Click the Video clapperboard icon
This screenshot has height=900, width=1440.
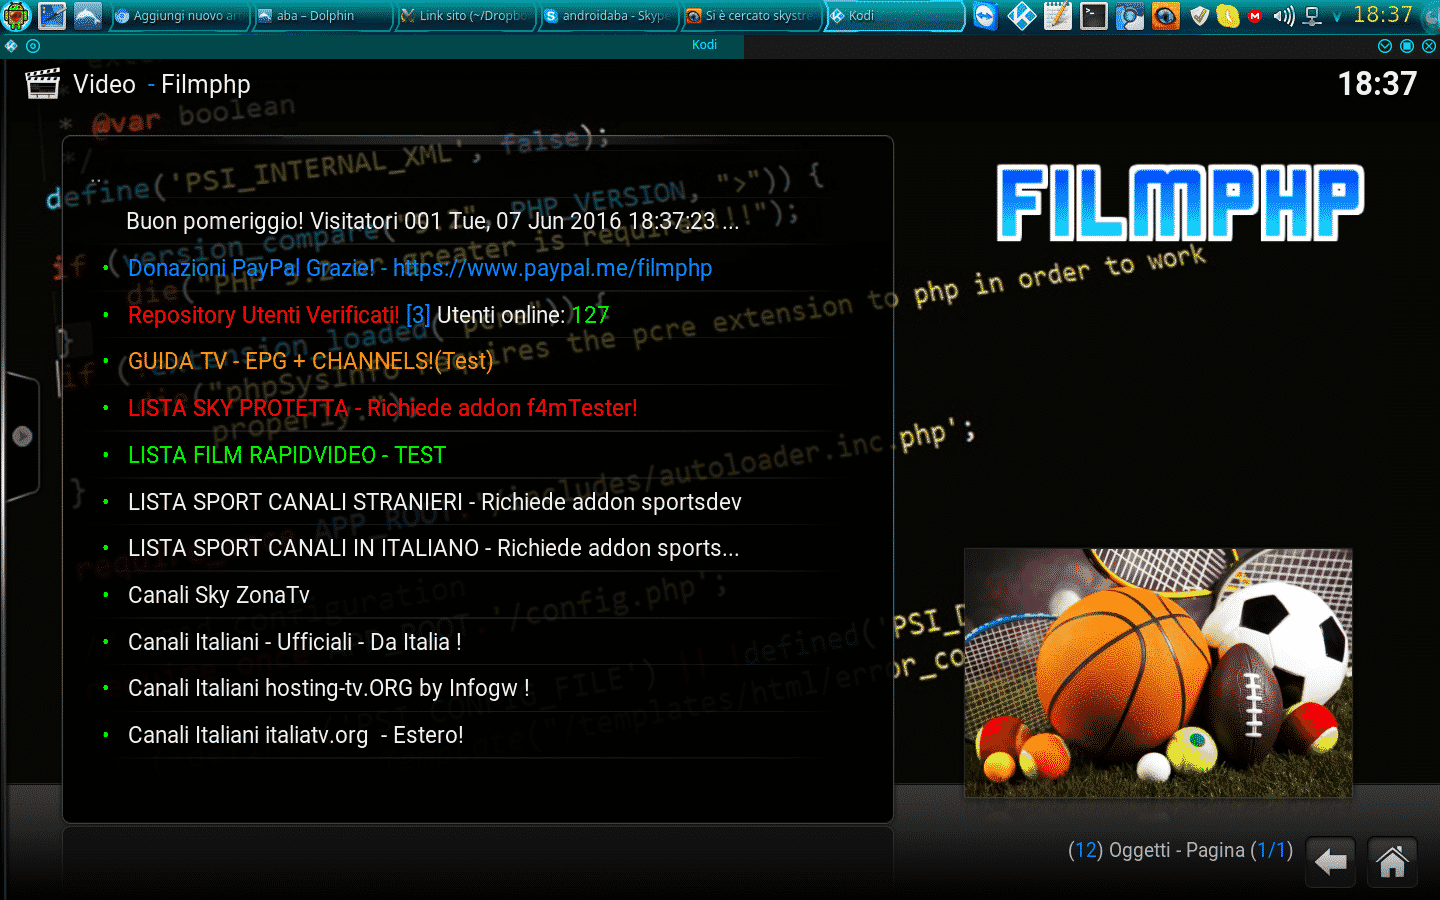(42, 84)
